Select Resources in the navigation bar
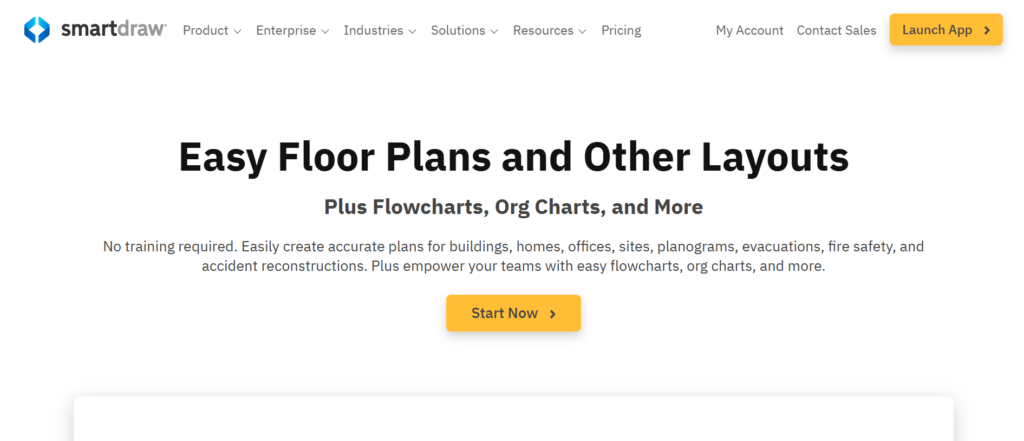This screenshot has height=441, width=1024. [x=544, y=30]
